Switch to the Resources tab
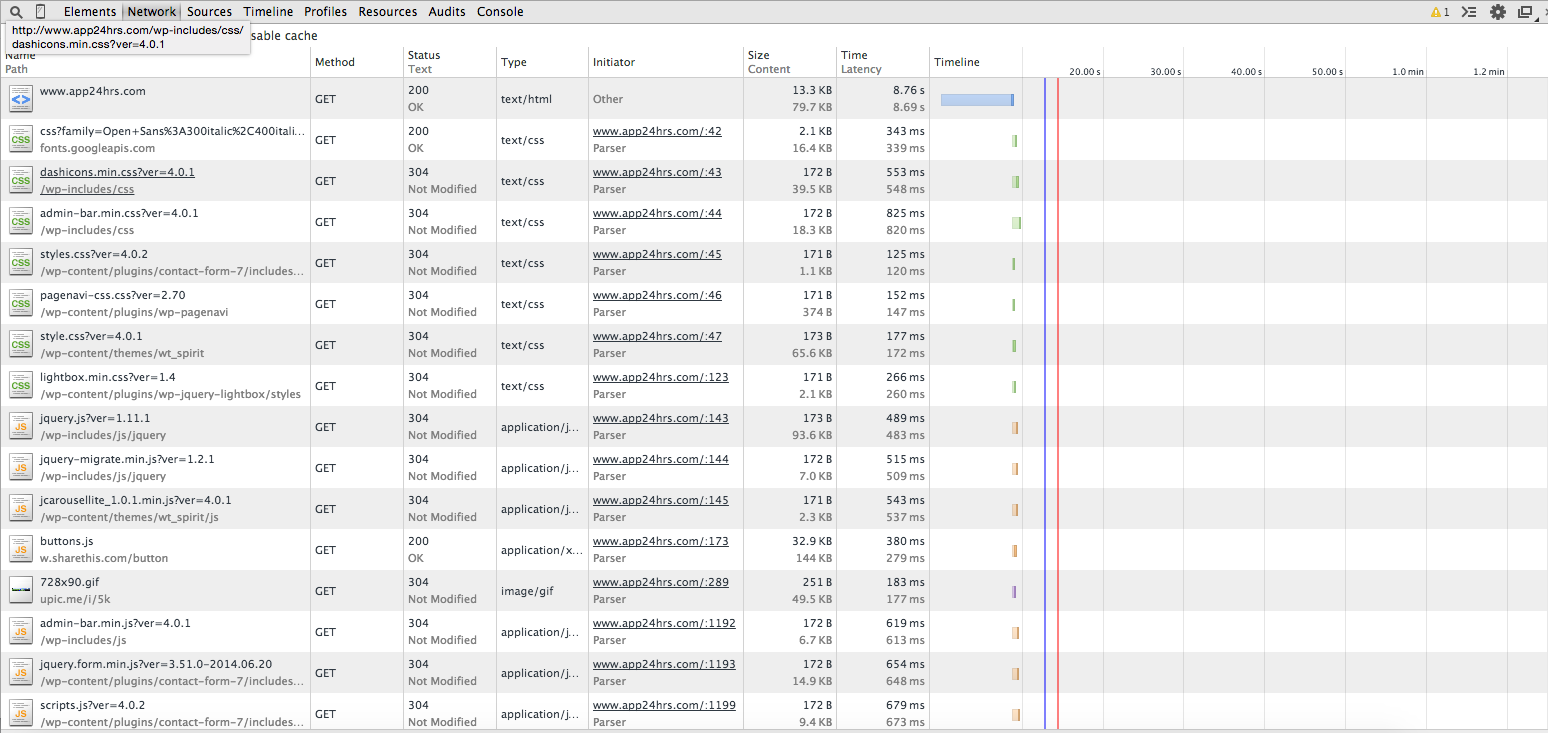The width and height of the screenshot is (1548, 733). click(x=388, y=12)
